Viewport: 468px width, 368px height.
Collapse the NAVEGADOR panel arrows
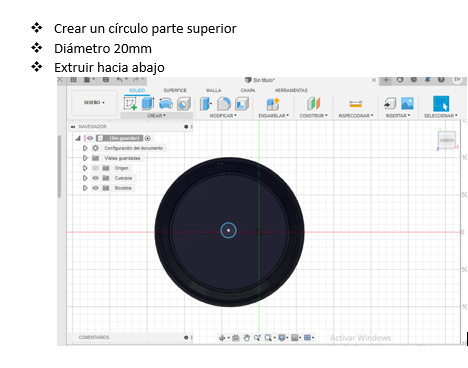point(73,127)
